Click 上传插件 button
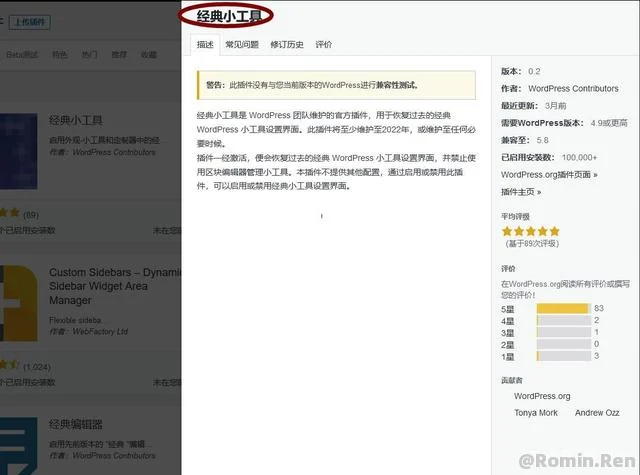 coord(28,19)
